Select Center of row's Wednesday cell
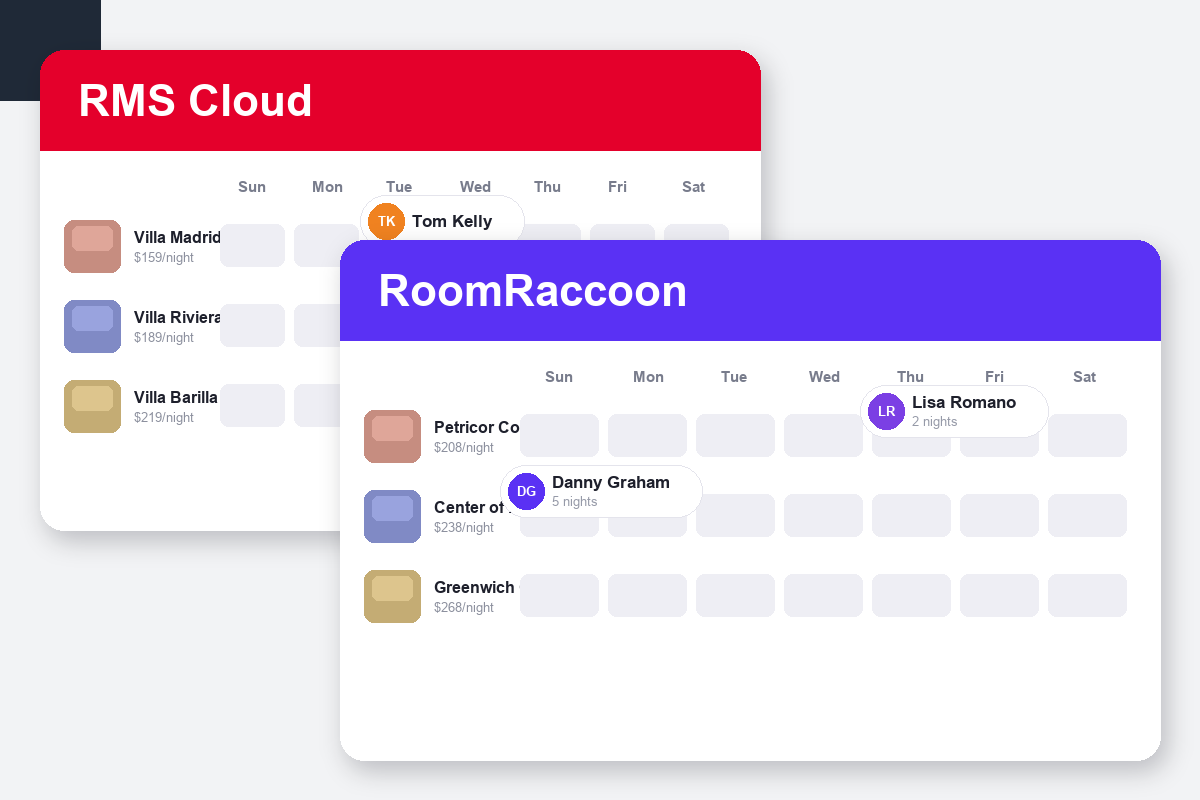This screenshot has height=800, width=1200. pos(823,516)
